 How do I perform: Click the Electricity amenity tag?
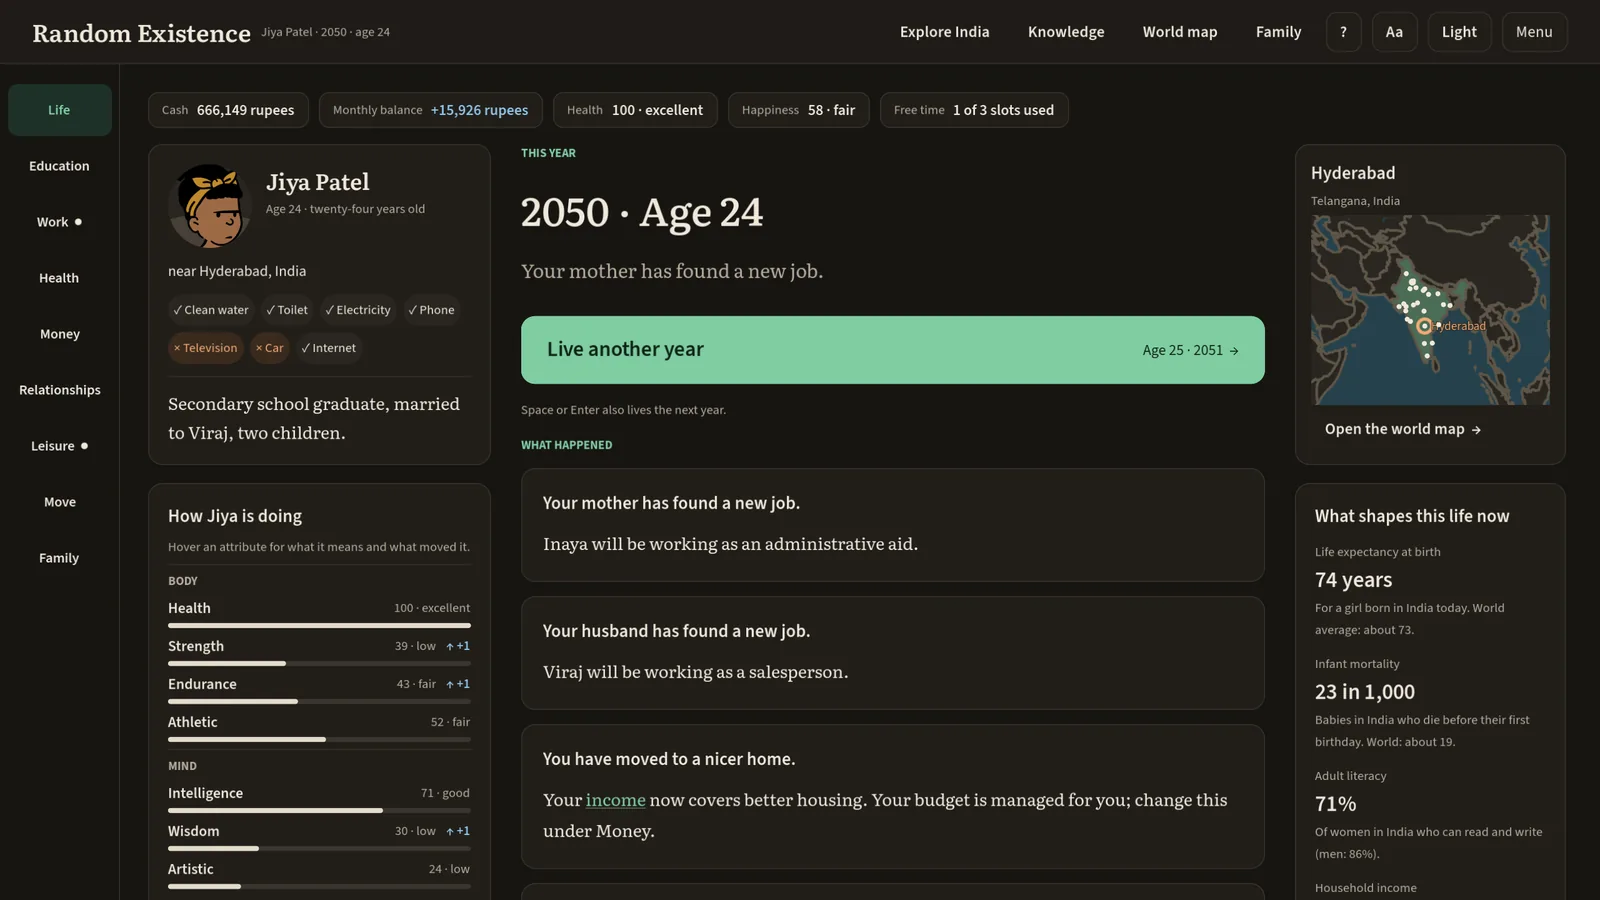point(358,310)
